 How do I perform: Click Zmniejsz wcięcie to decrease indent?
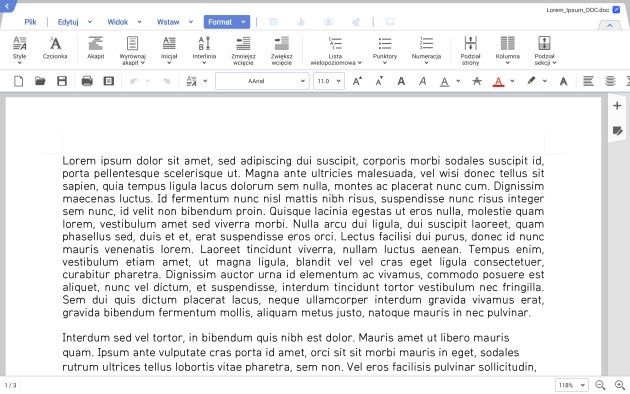pyautogui.click(x=243, y=51)
